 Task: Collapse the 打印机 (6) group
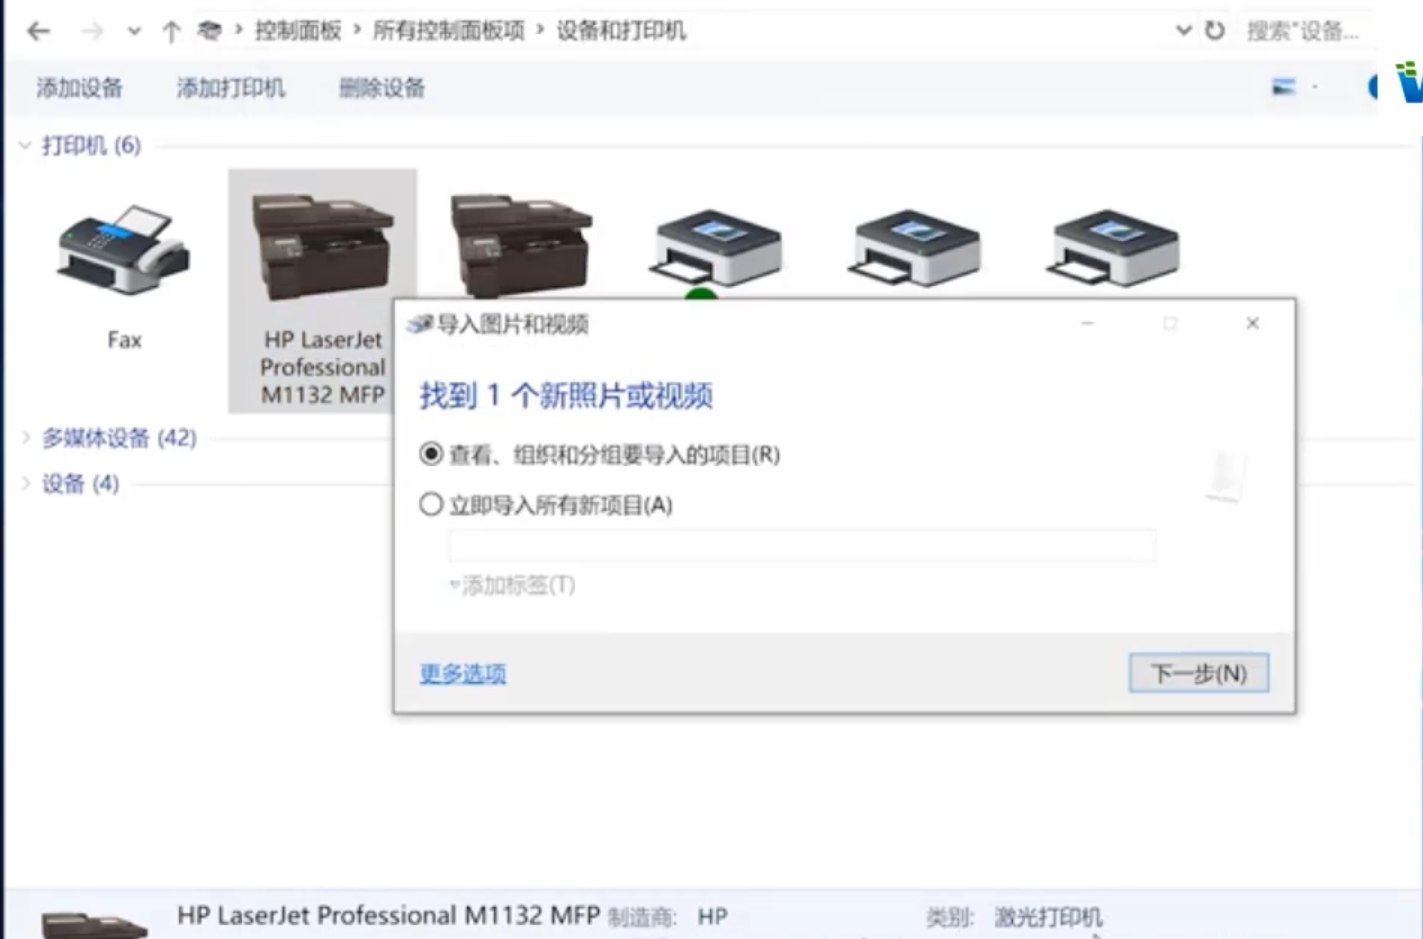point(25,146)
